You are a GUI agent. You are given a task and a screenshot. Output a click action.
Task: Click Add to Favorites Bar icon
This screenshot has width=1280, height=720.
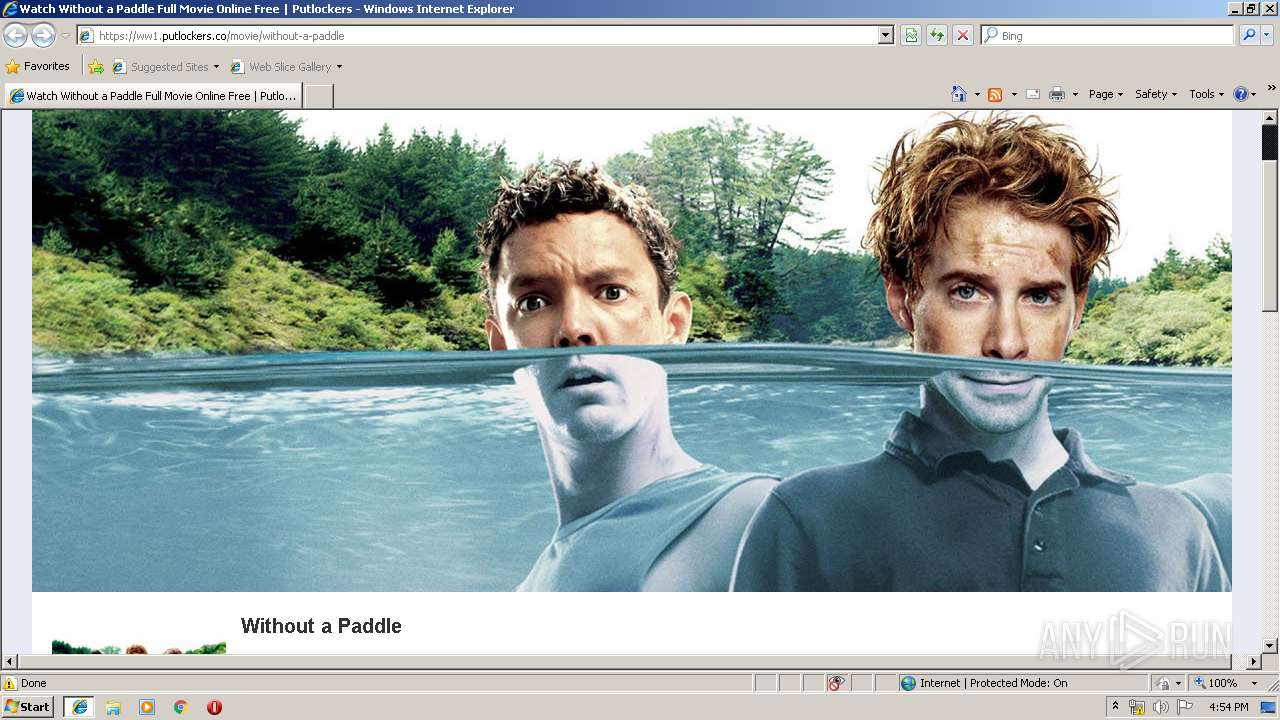tap(96, 67)
